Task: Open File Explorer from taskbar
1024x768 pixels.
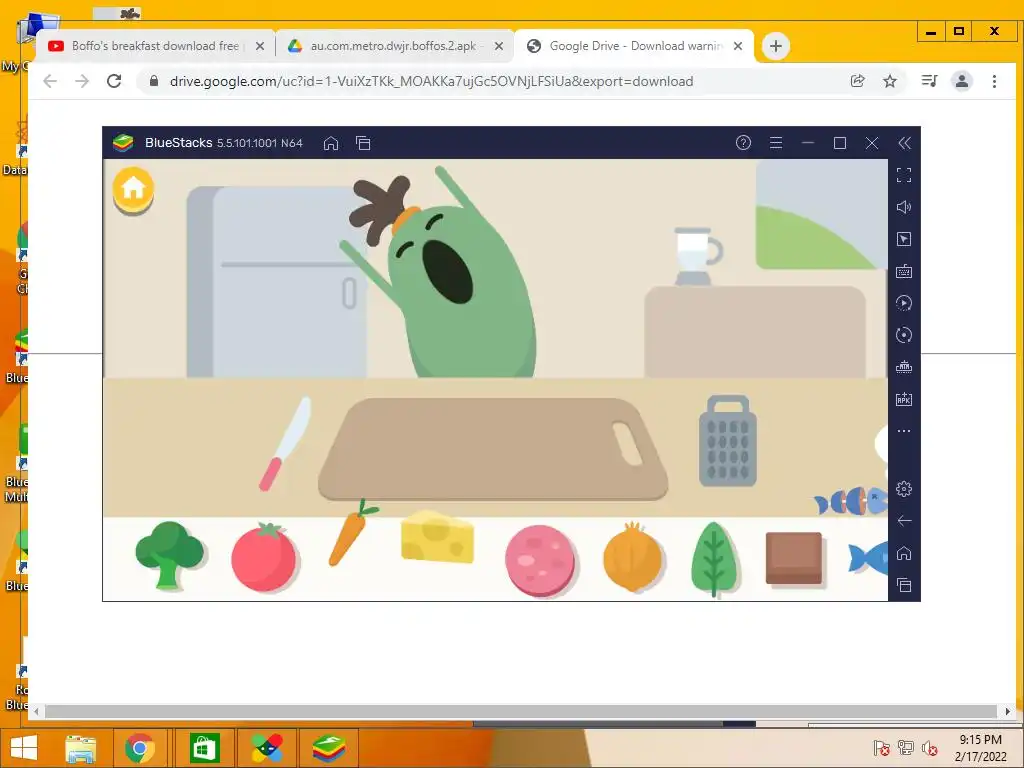Action: point(80,748)
